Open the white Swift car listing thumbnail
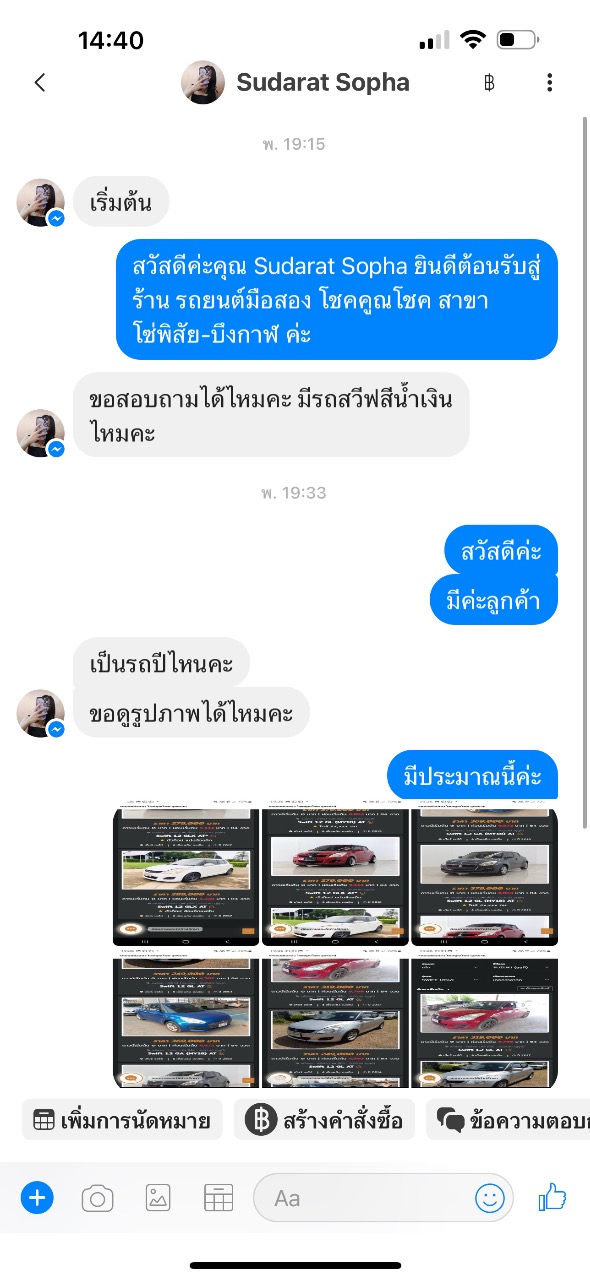The width and height of the screenshot is (590, 1280). coord(186,877)
